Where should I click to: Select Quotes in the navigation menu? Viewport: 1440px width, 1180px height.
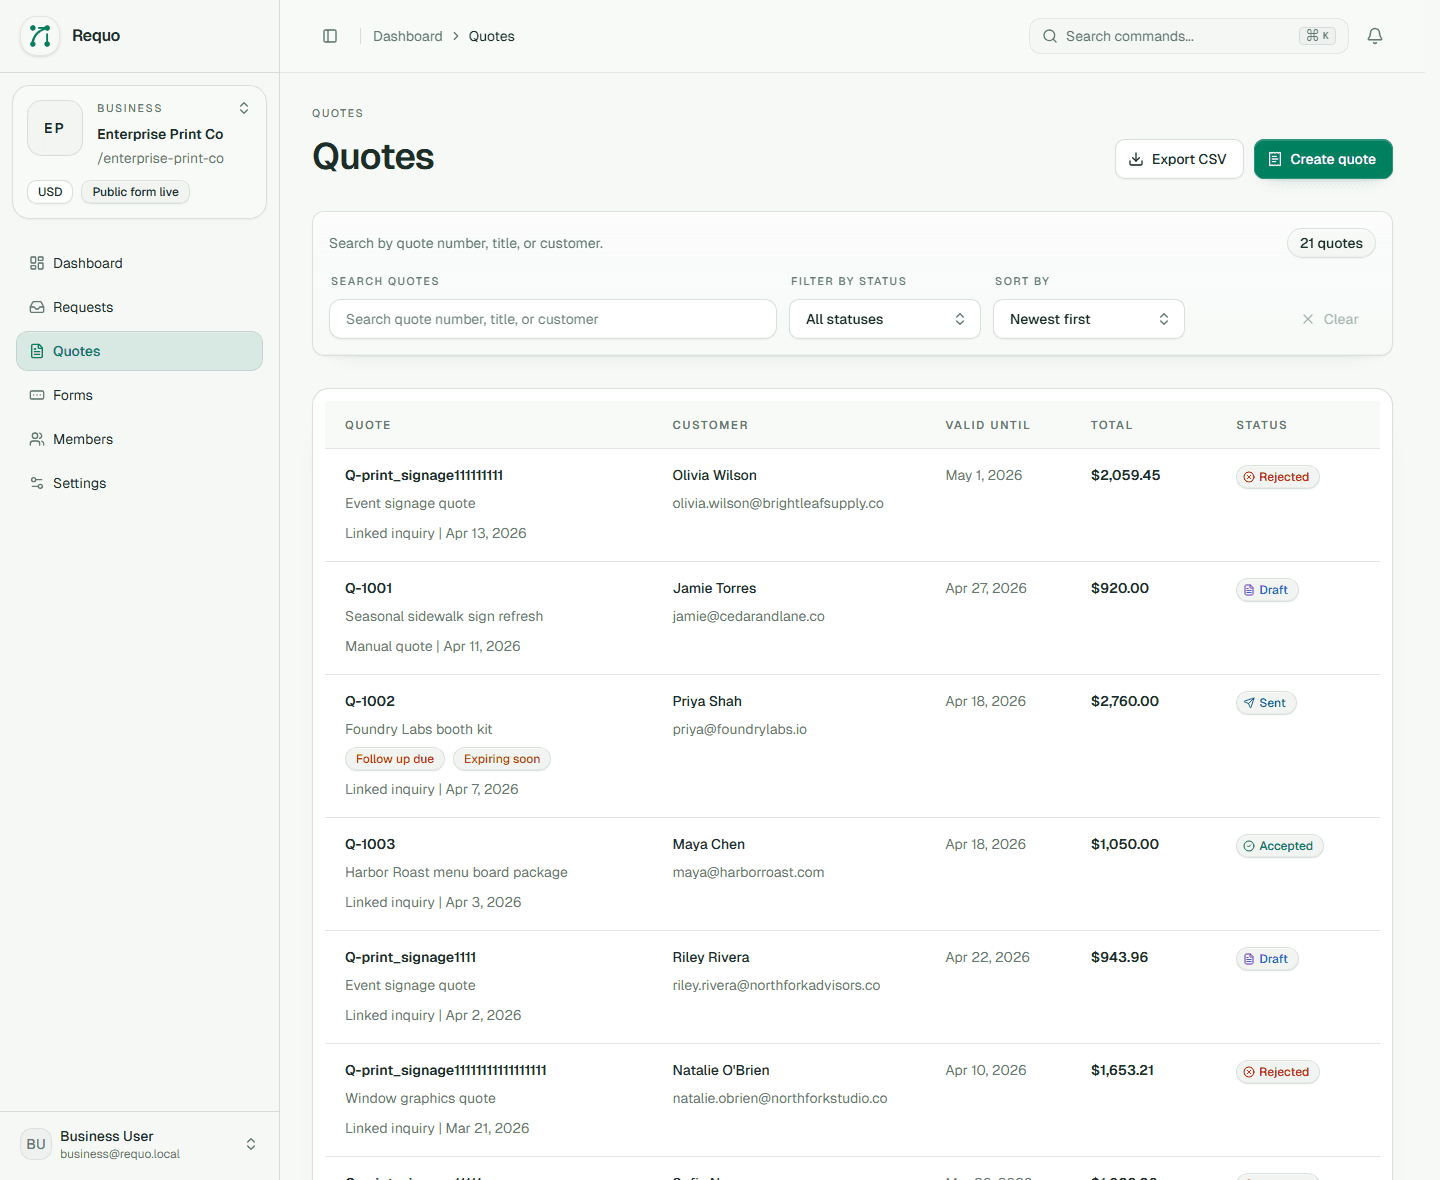pos(76,351)
